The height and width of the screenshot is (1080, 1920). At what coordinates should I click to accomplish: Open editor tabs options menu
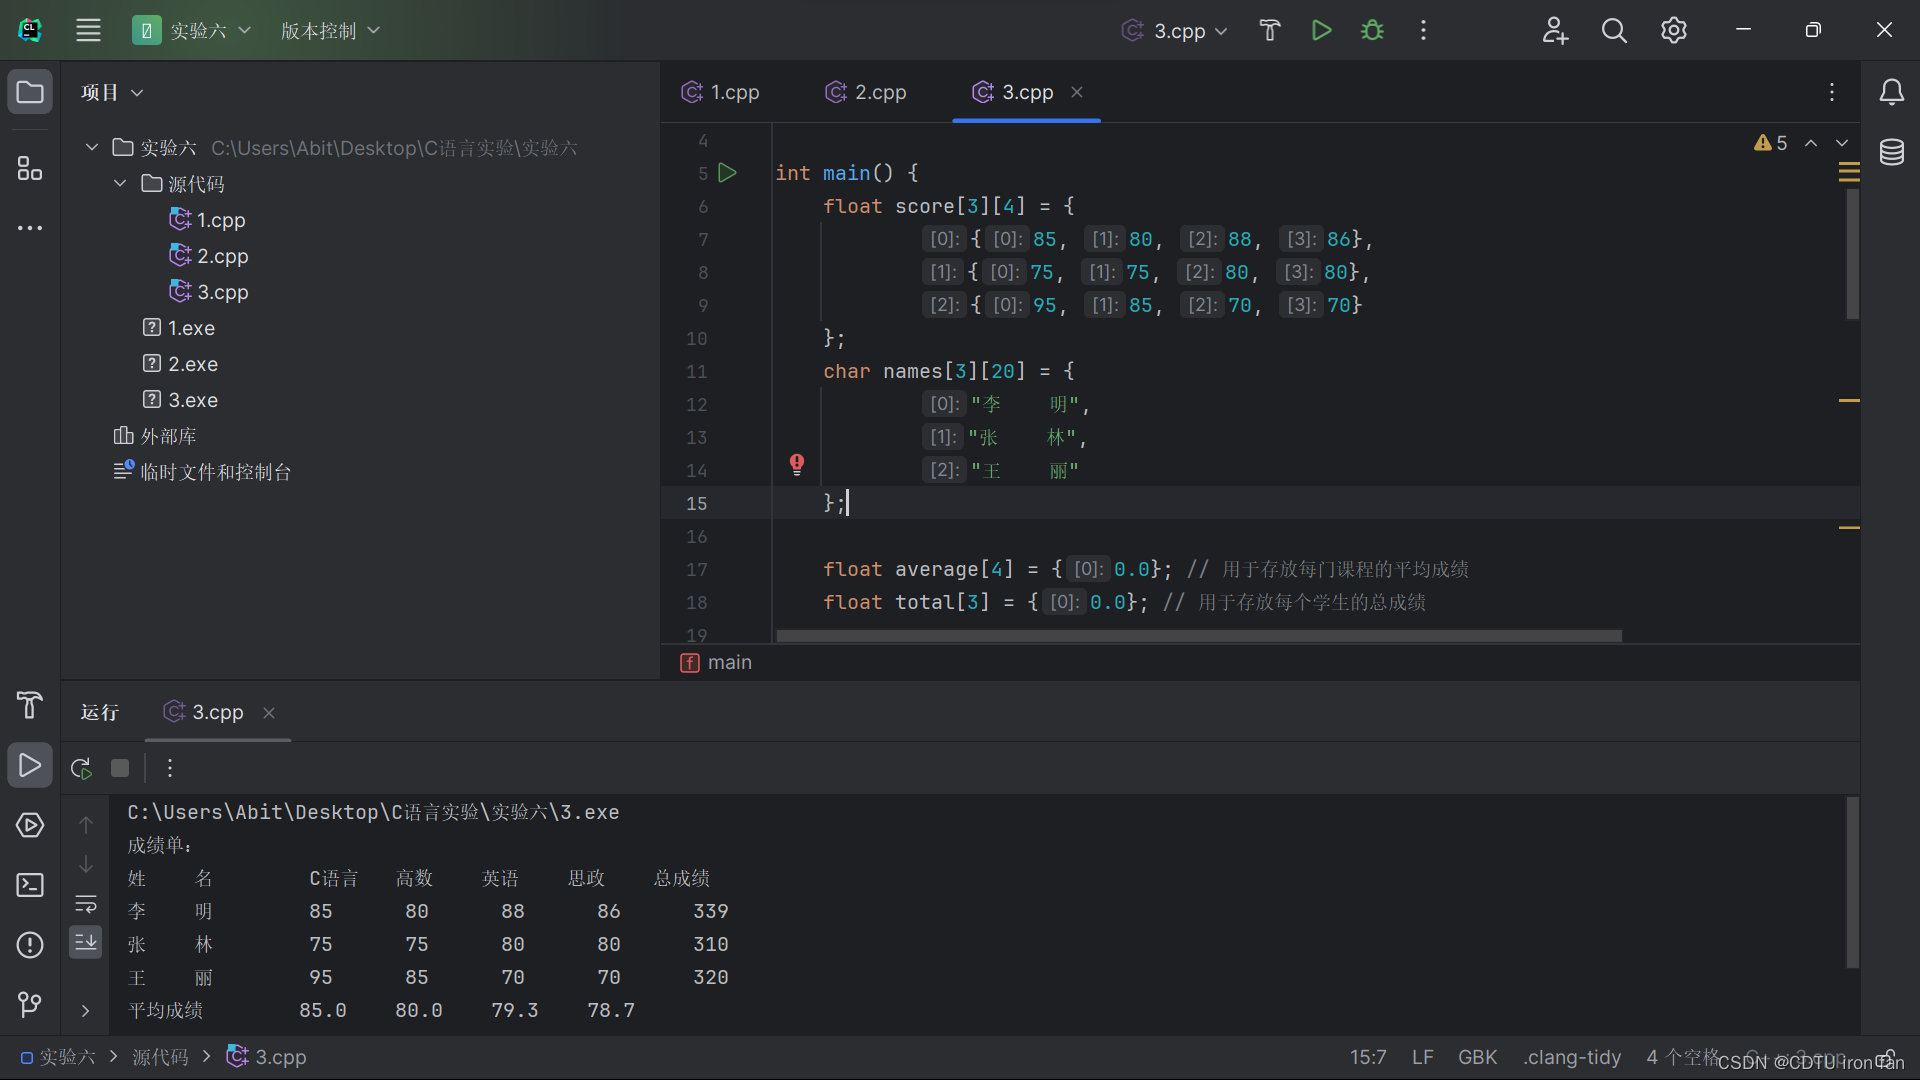(x=1832, y=92)
